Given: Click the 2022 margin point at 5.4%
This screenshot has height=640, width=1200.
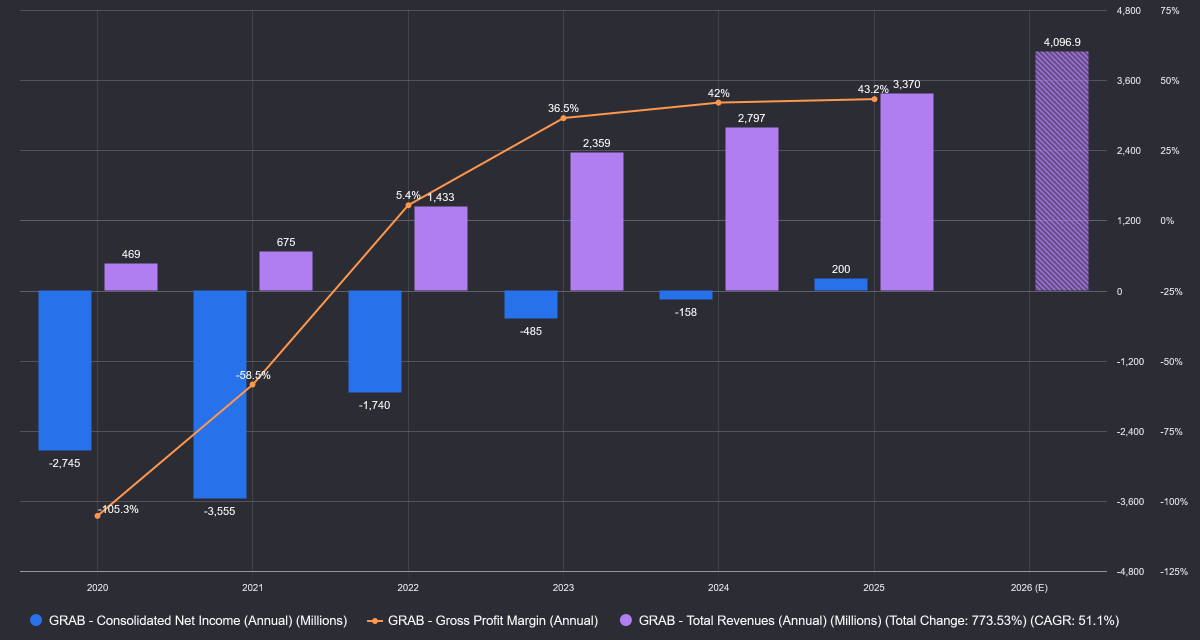Looking at the screenshot, I should tap(408, 205).
